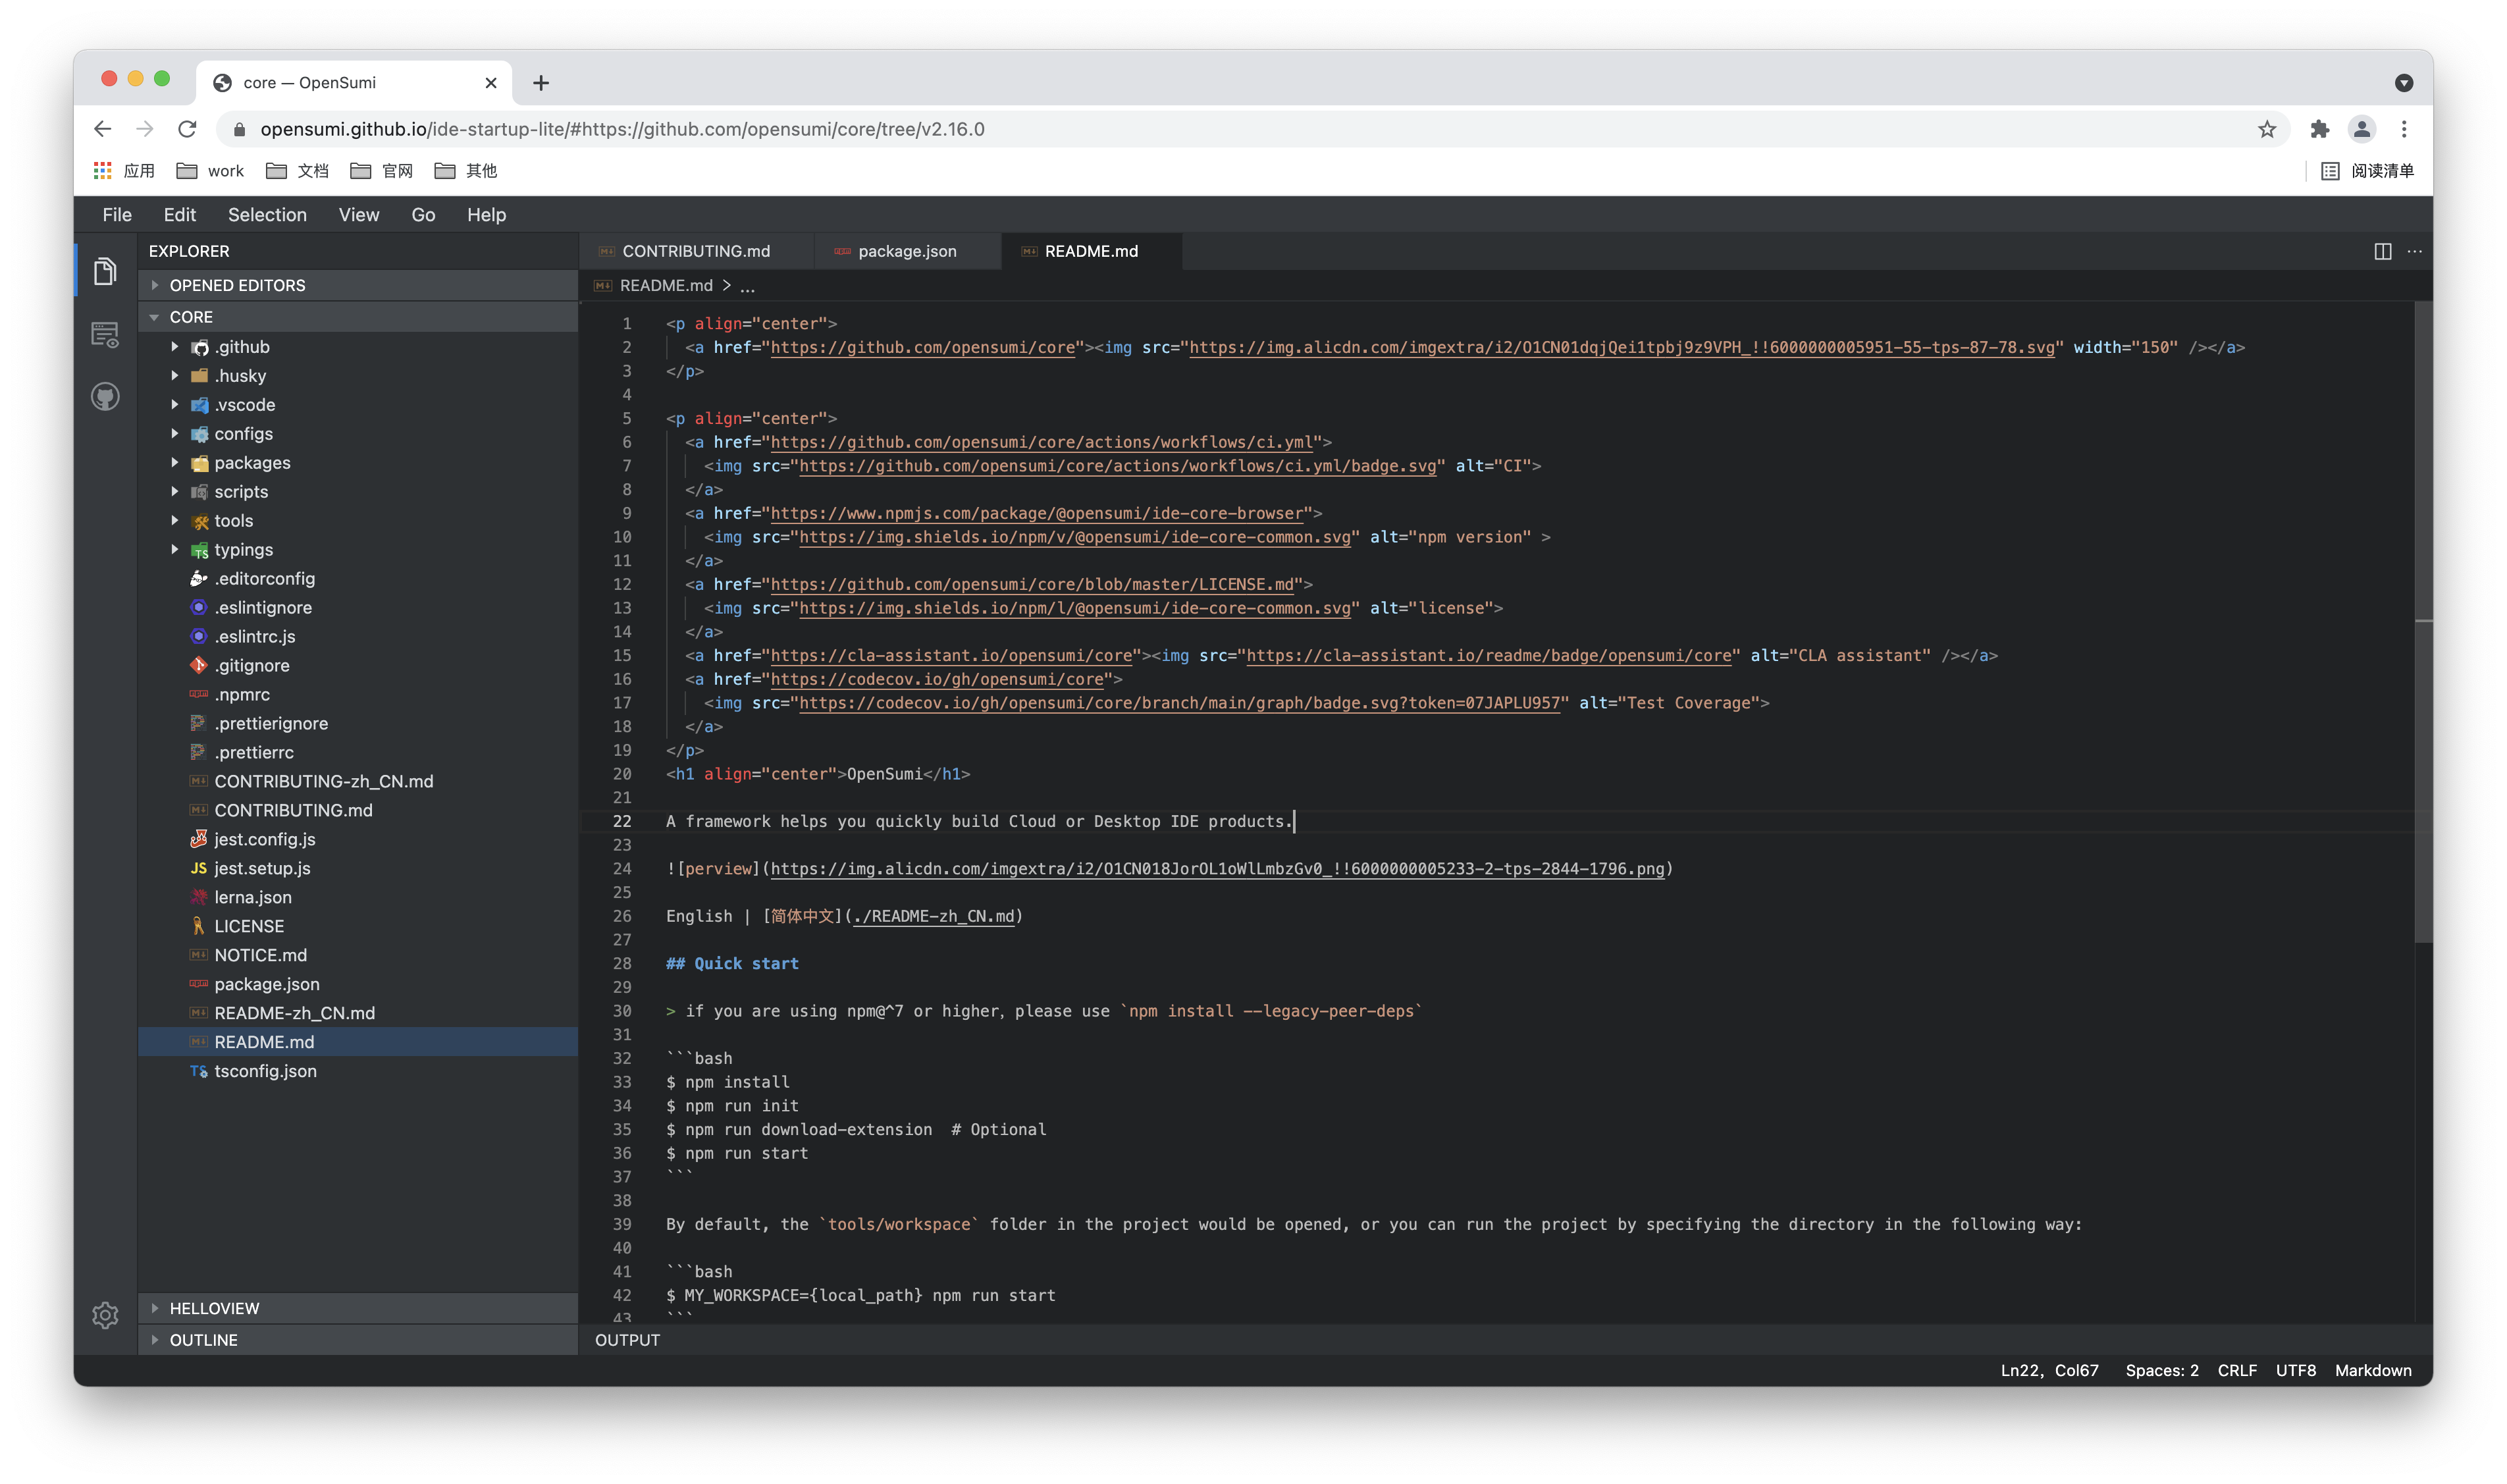The width and height of the screenshot is (2507, 1484).
Task: Open the Search activity bar icon
Action: [105, 334]
